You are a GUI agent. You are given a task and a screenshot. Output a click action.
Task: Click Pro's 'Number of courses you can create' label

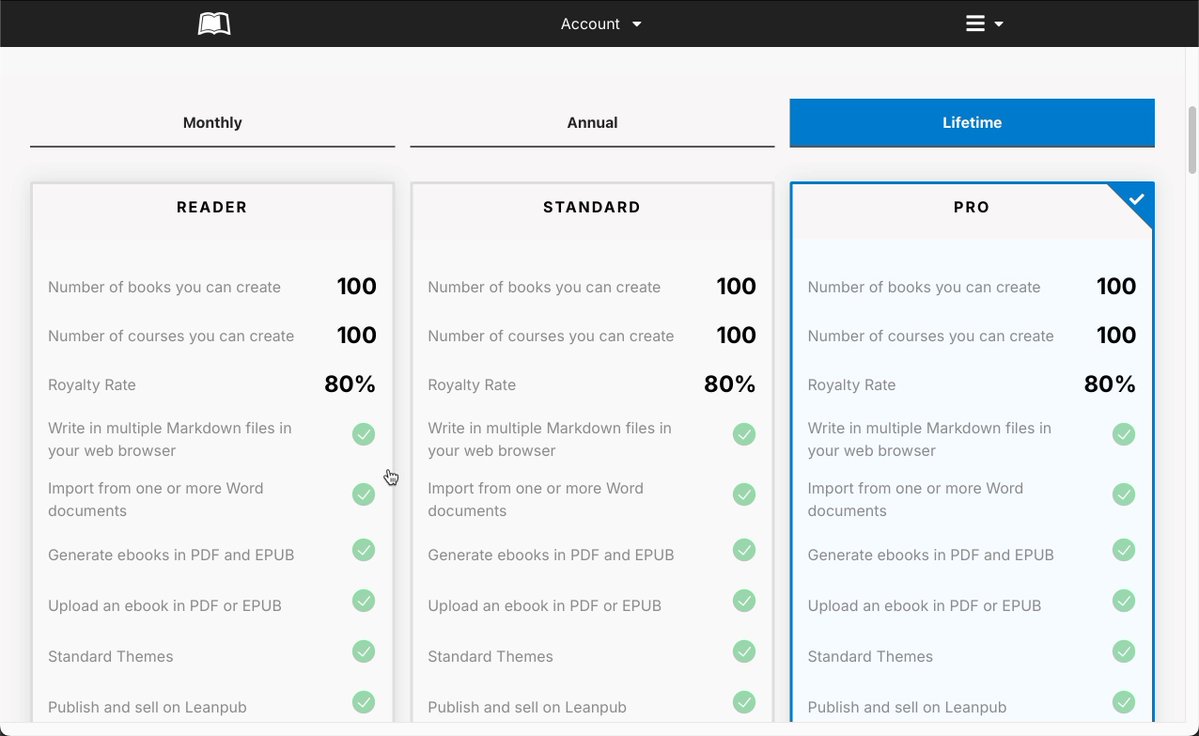[931, 336]
